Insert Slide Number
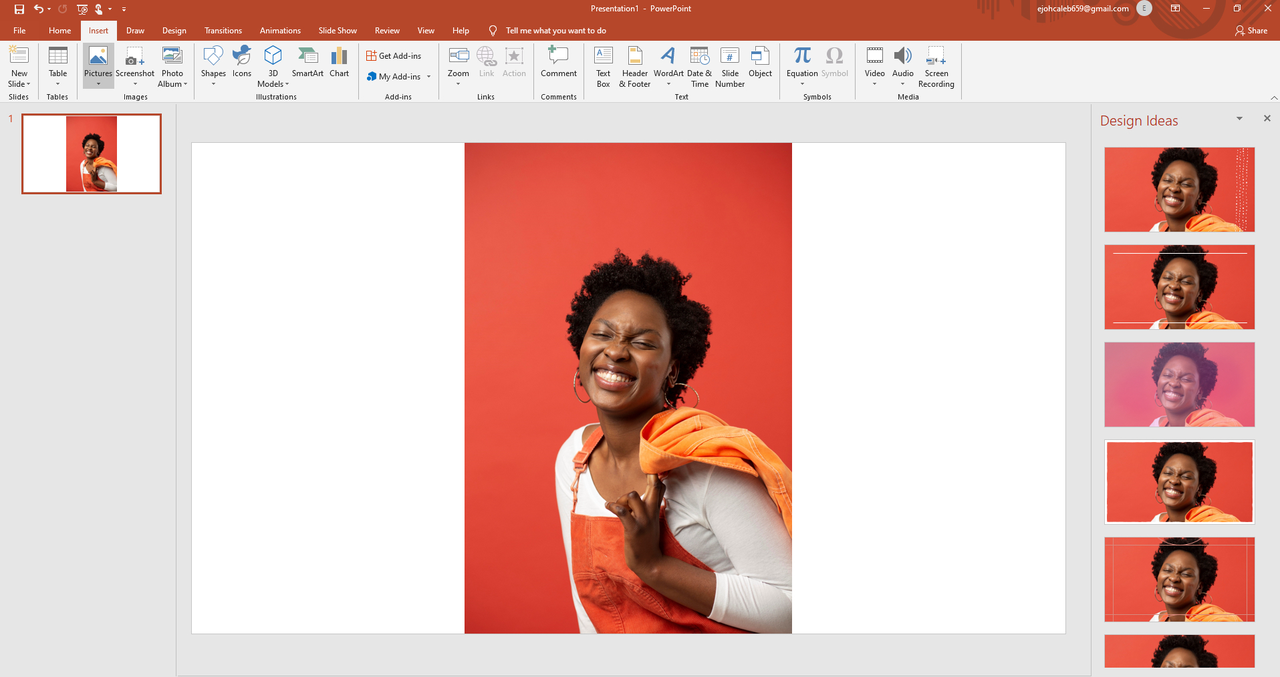 click(x=730, y=67)
